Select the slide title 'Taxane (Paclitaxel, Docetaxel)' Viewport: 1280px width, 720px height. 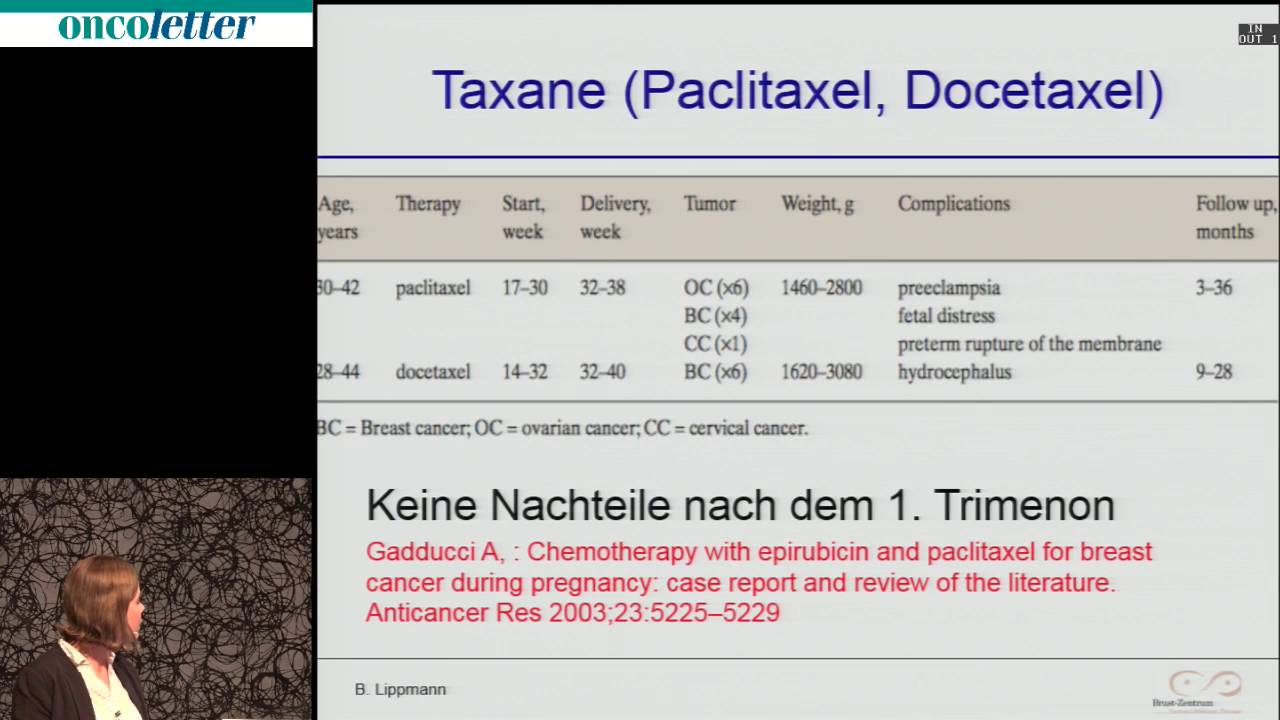[x=797, y=91]
